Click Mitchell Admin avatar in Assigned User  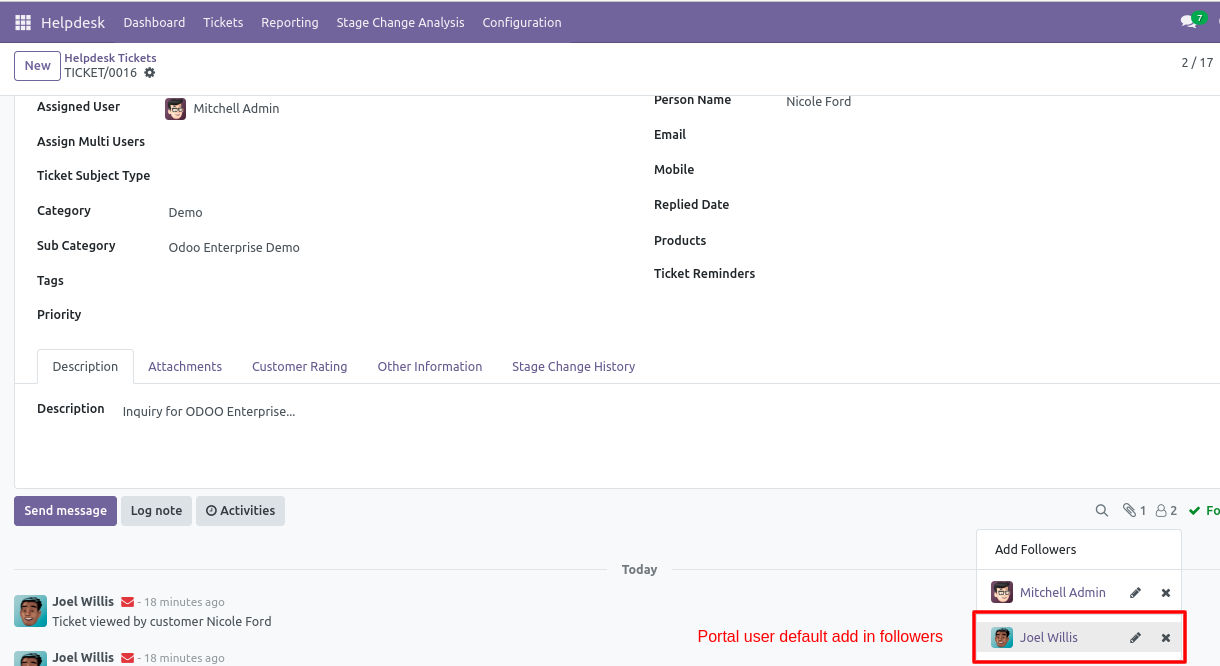pyautogui.click(x=176, y=109)
